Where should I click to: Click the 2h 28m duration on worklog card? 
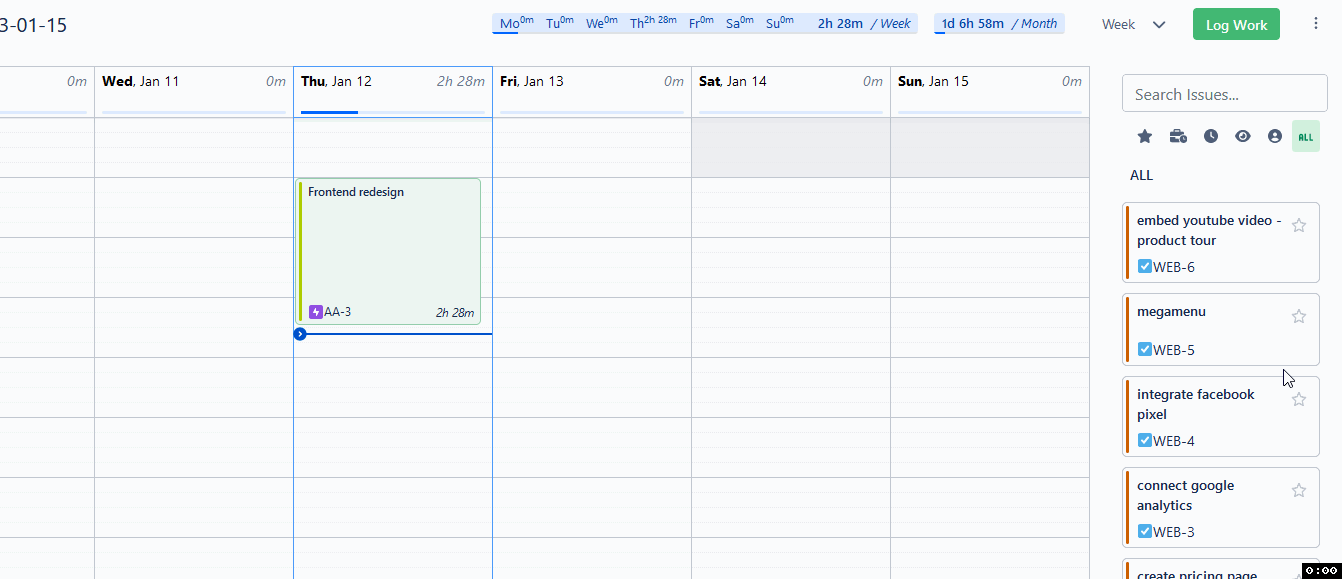click(x=455, y=313)
